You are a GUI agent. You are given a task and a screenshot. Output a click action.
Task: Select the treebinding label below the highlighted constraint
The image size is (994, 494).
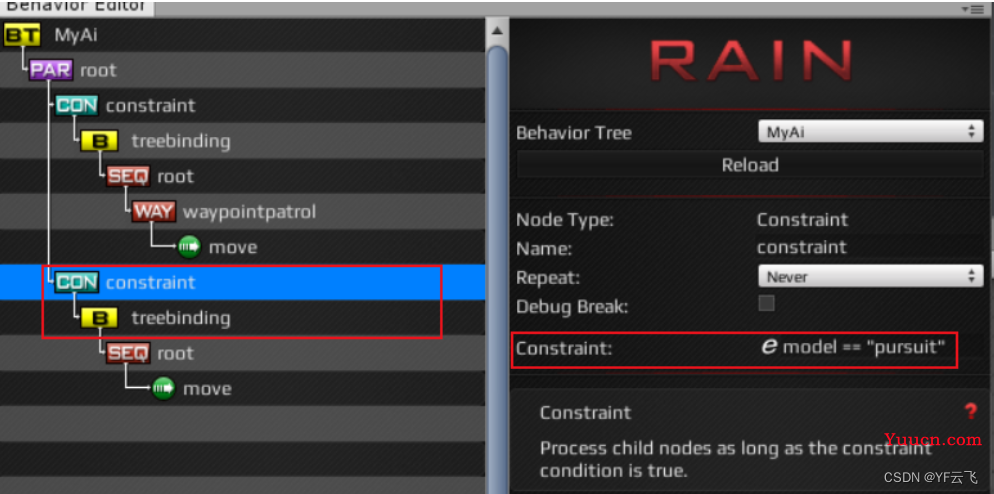click(x=181, y=318)
